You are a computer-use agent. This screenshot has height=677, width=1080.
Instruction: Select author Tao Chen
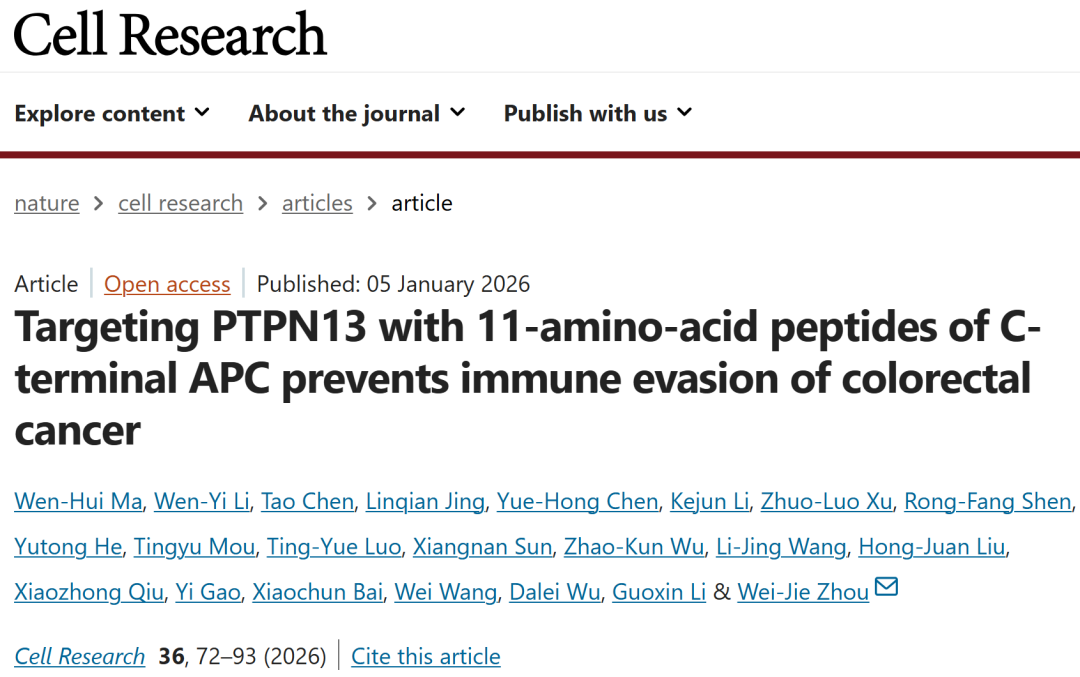pos(307,501)
